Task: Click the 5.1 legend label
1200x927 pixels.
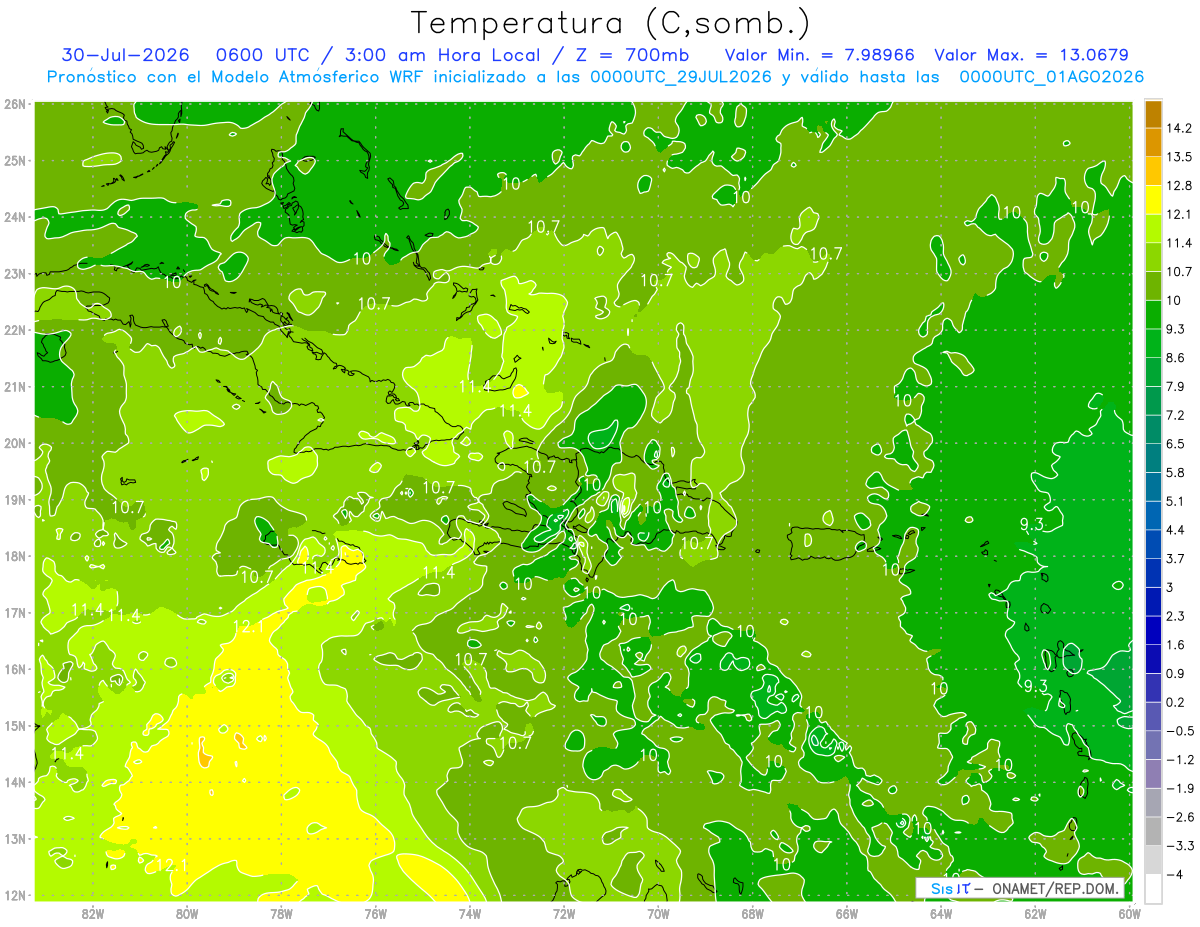Action: pos(1175,501)
